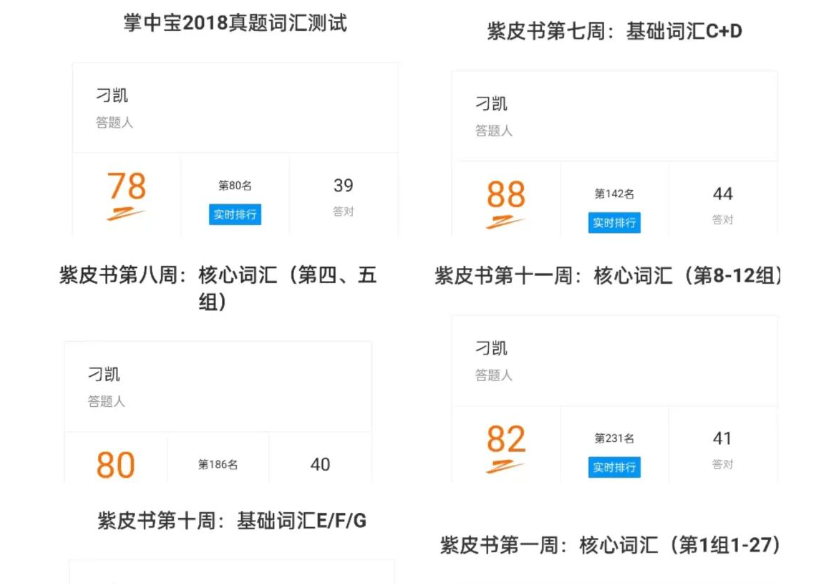Select the orange score 80
This screenshot has width=839, height=584.
(x=116, y=465)
